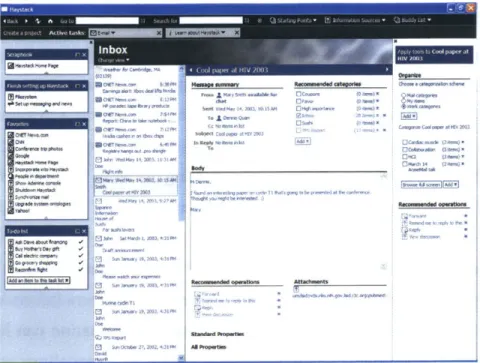Click the Filesystem icon
The width and height of the screenshot is (480, 363).
coord(11,97)
